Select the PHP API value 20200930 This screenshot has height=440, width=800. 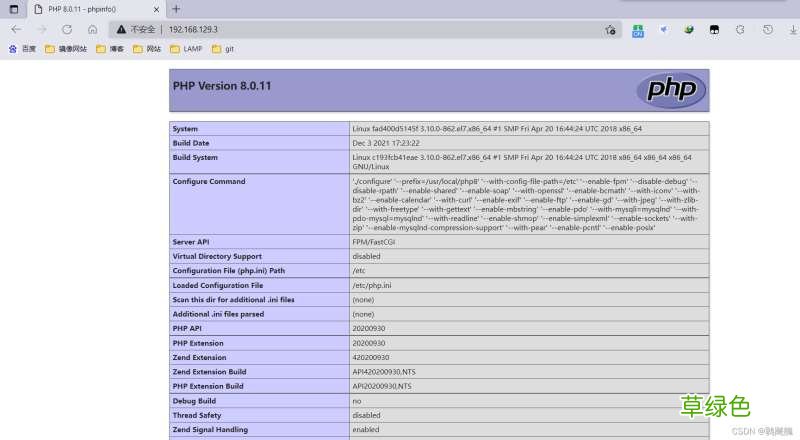368,328
